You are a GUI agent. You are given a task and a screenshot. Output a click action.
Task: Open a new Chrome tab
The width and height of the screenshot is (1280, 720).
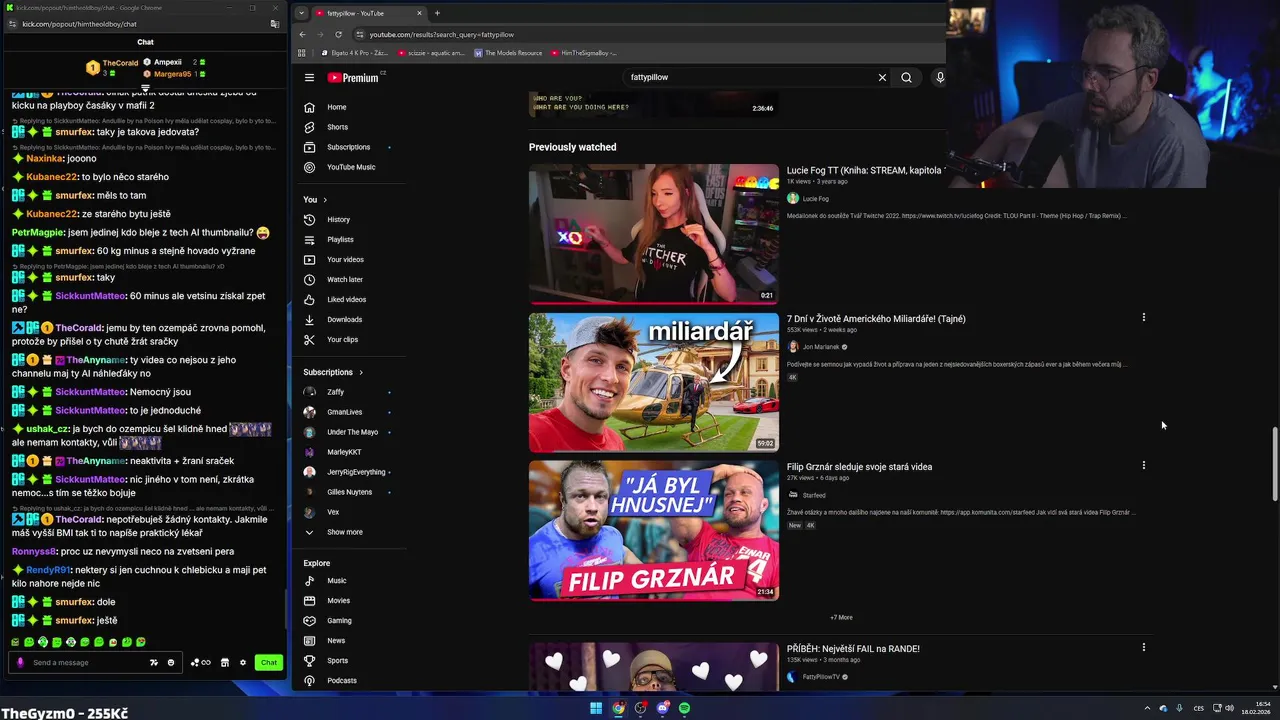437,13
